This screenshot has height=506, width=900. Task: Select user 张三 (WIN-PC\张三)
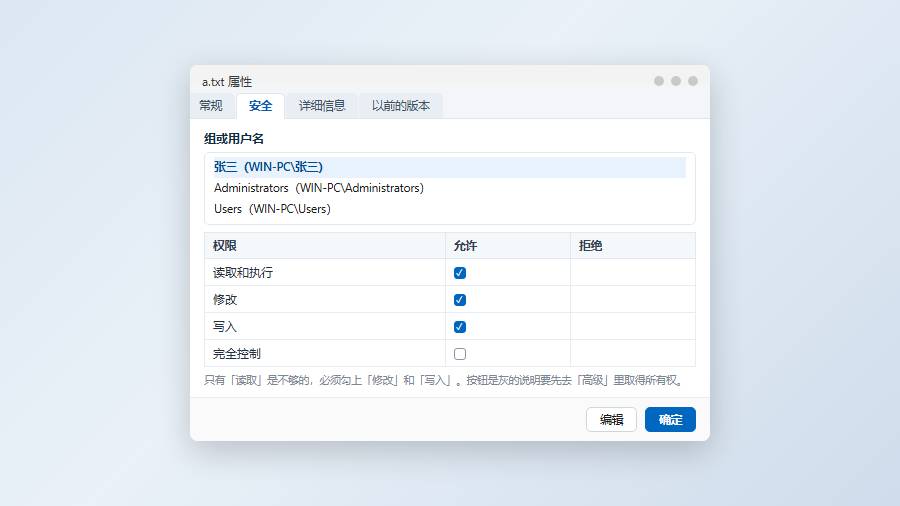(449, 167)
